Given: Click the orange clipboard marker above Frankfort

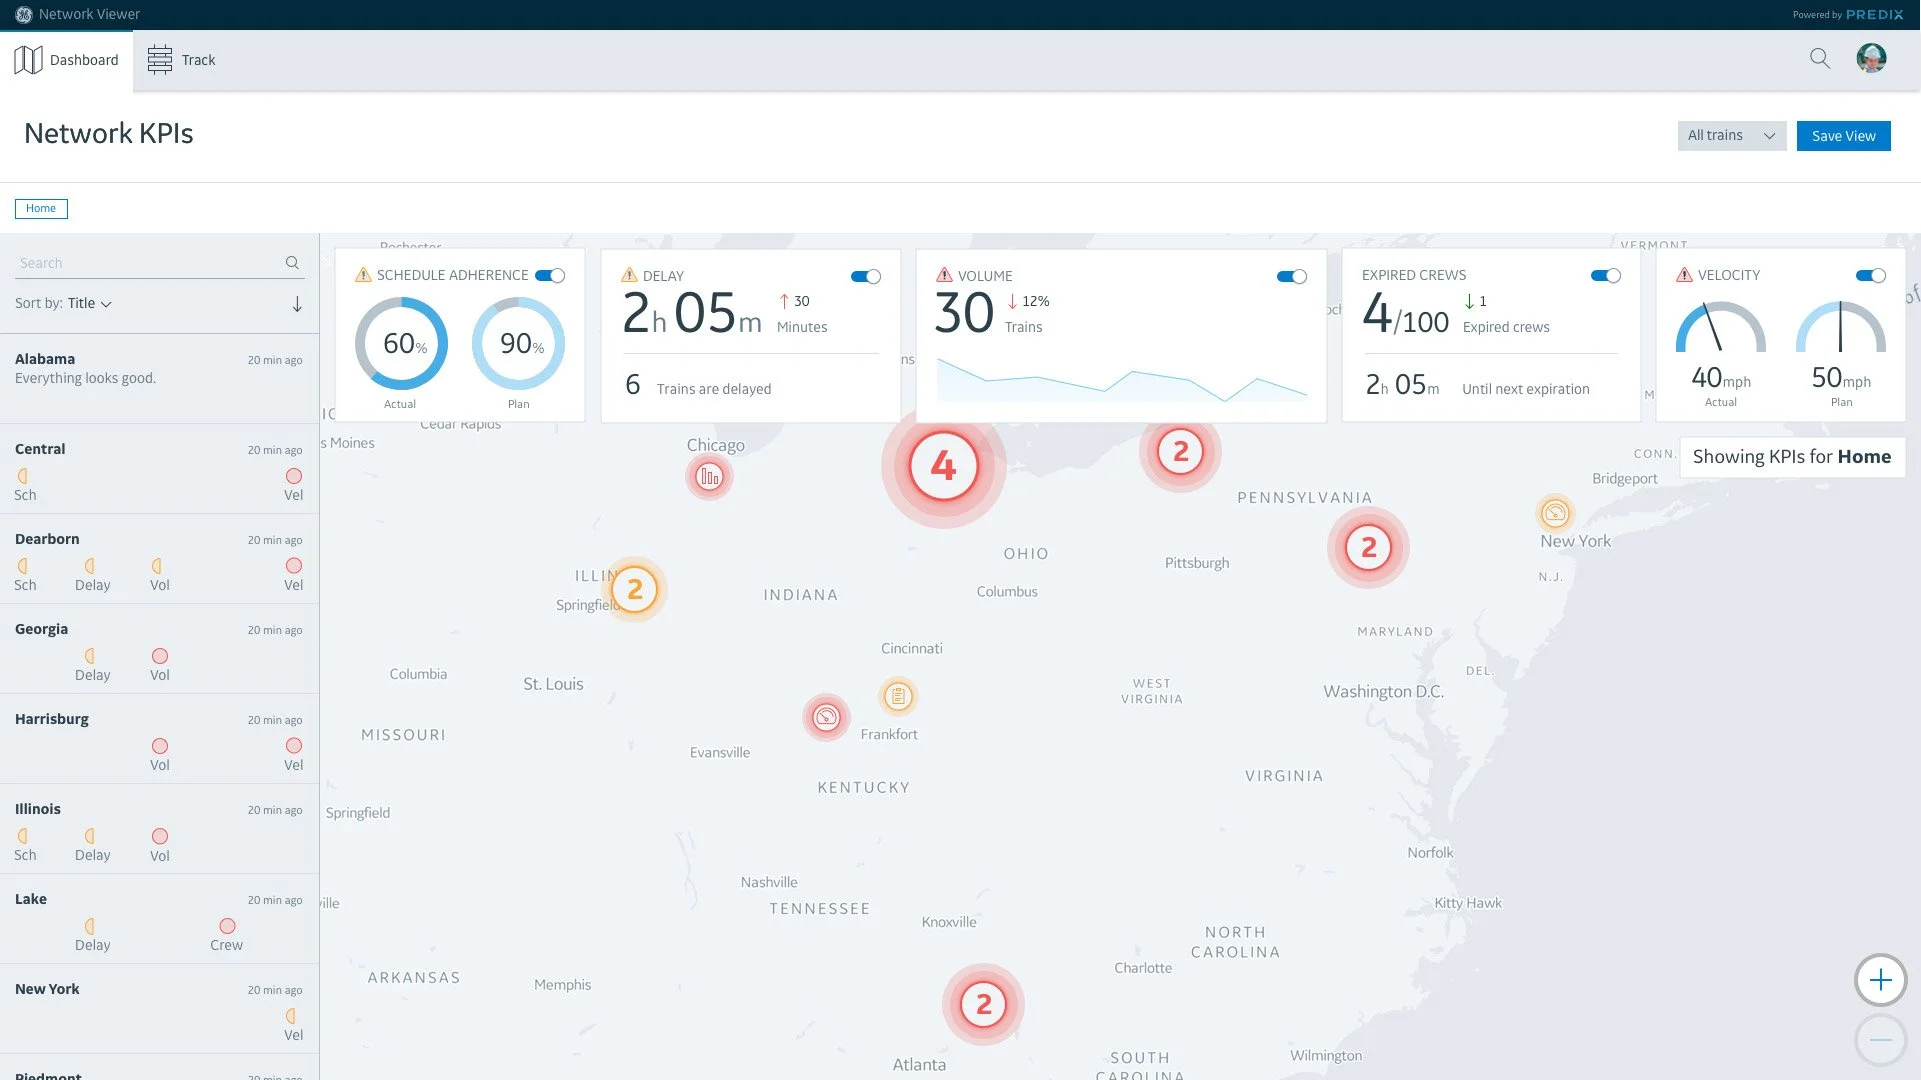Looking at the screenshot, I should pos(898,696).
